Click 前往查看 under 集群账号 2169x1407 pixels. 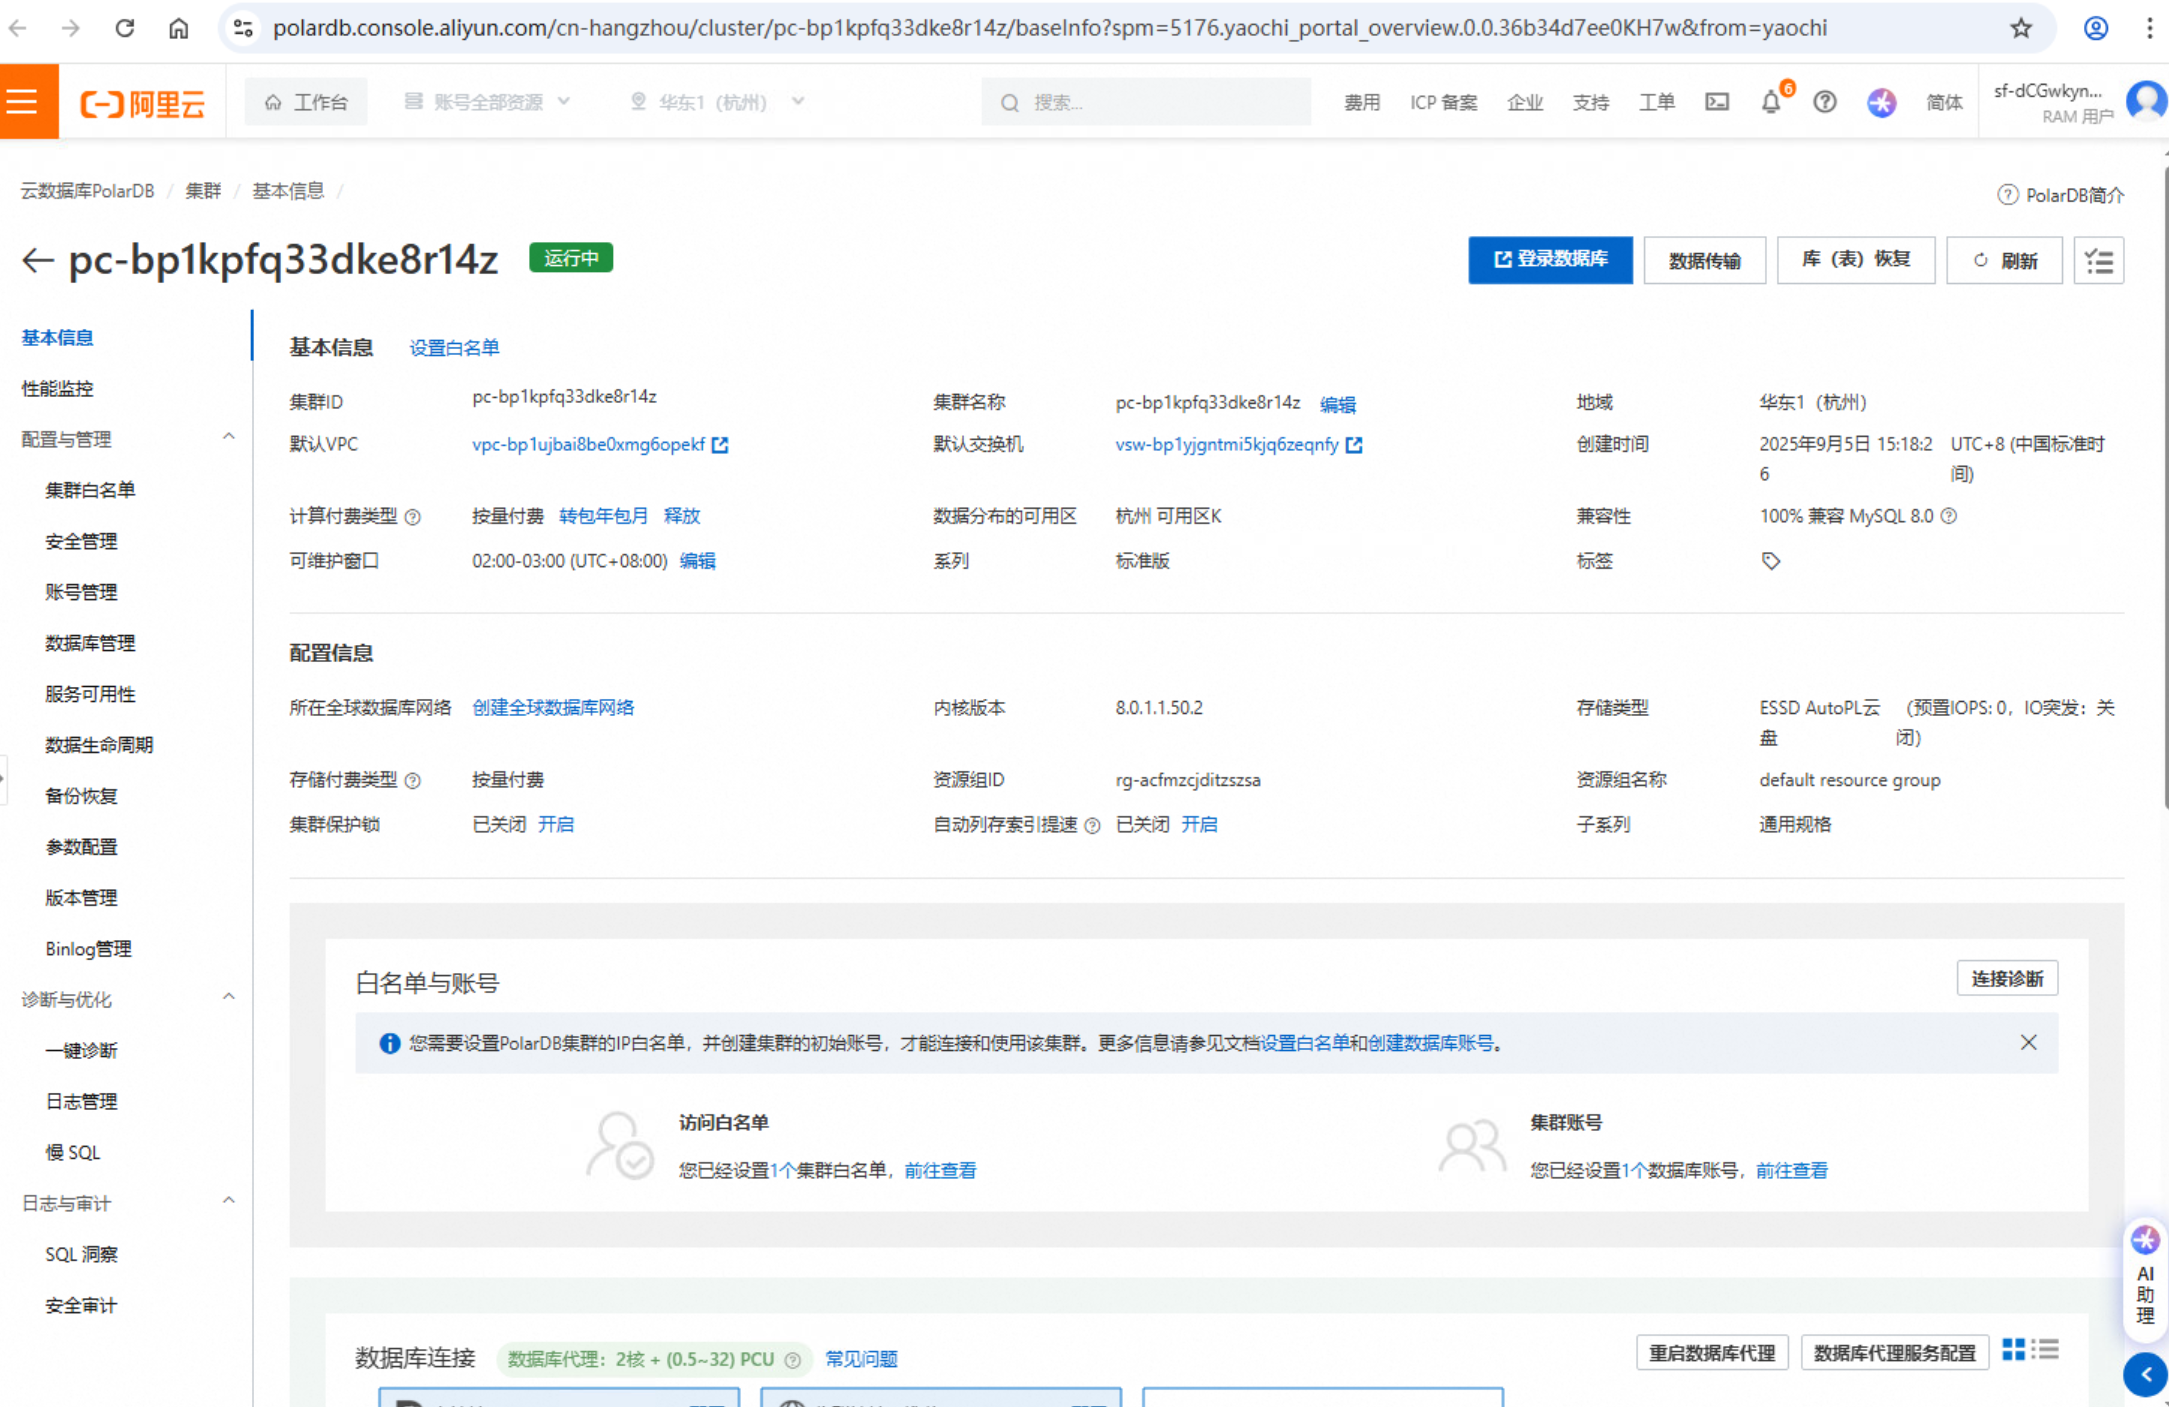(x=1791, y=1171)
